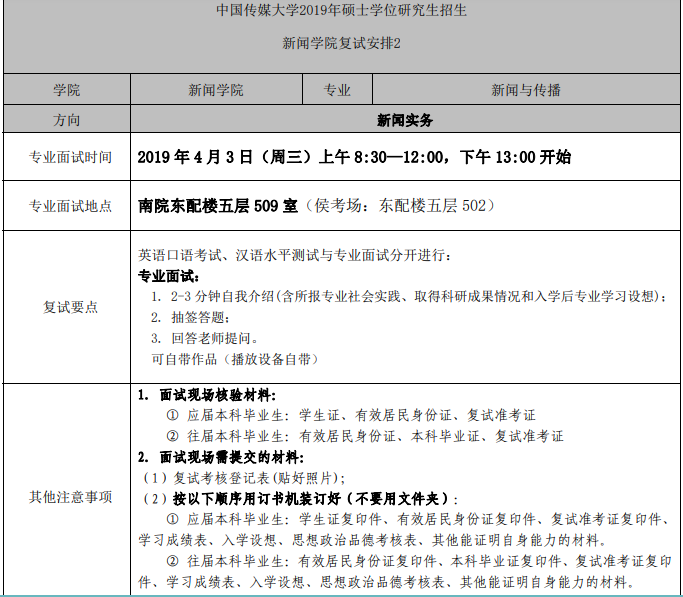The height and width of the screenshot is (597, 683).
Task: Select the 复试要点 label cell
Action: (x=67, y=307)
